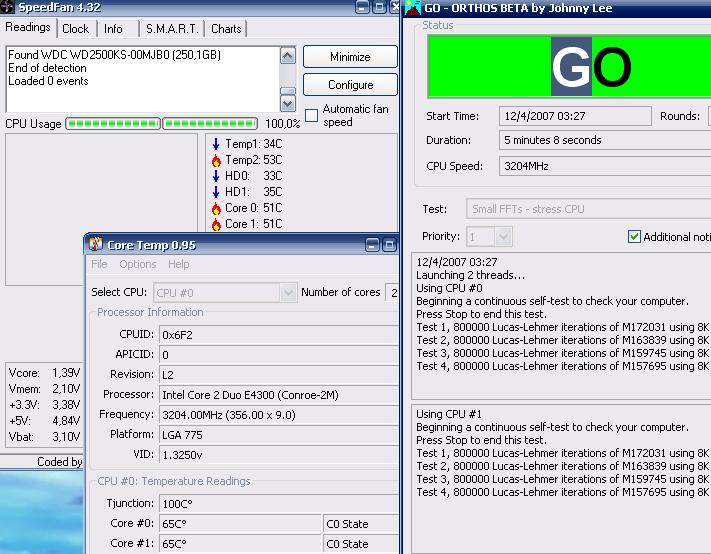The height and width of the screenshot is (554, 711).
Task: Switch to the Readings tab in SpeedFan
Action: 28,27
